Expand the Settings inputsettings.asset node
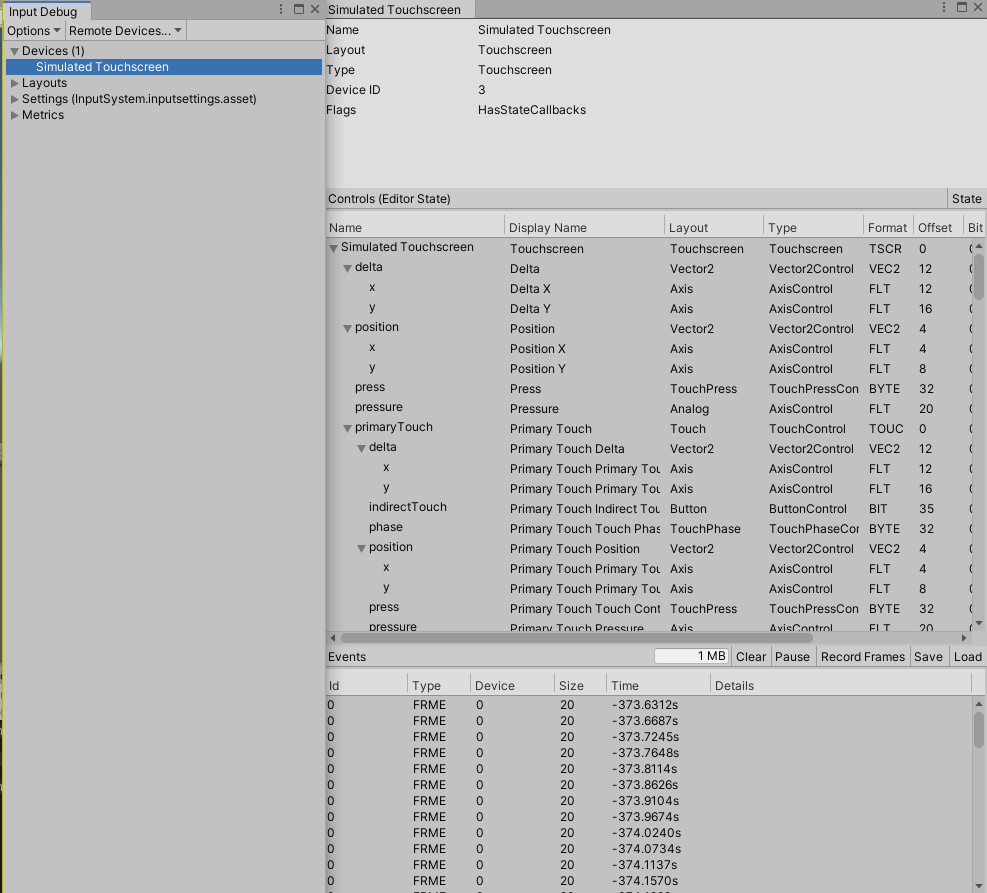987x893 pixels. click(14, 99)
